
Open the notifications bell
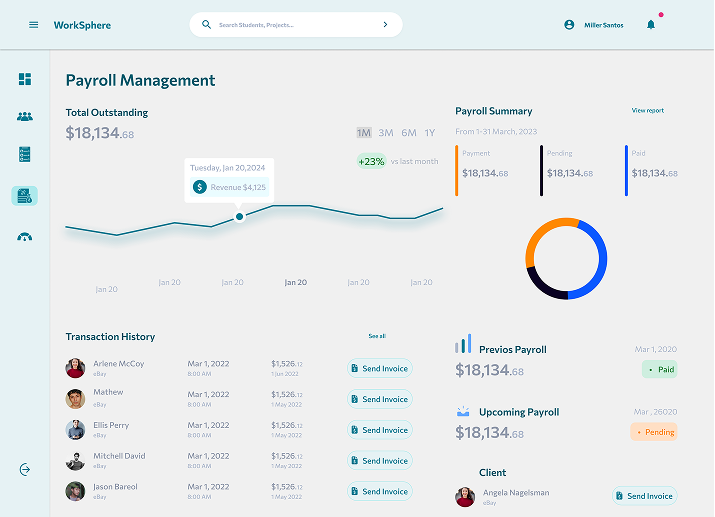tap(651, 25)
